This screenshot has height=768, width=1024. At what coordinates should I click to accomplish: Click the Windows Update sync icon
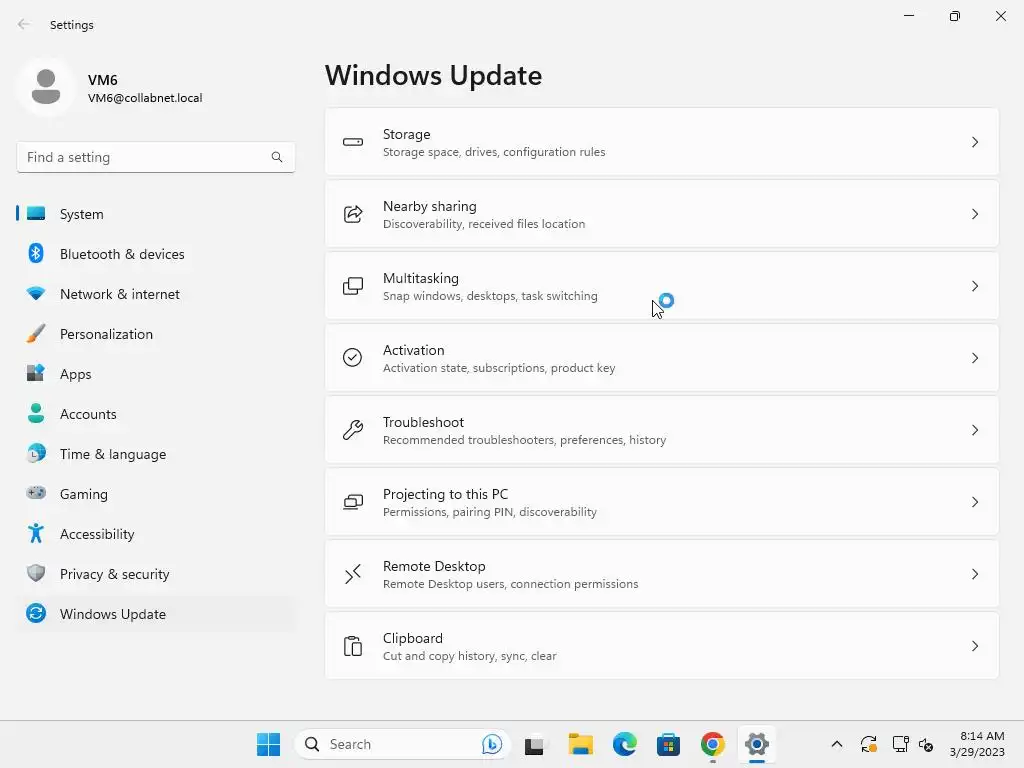36,613
